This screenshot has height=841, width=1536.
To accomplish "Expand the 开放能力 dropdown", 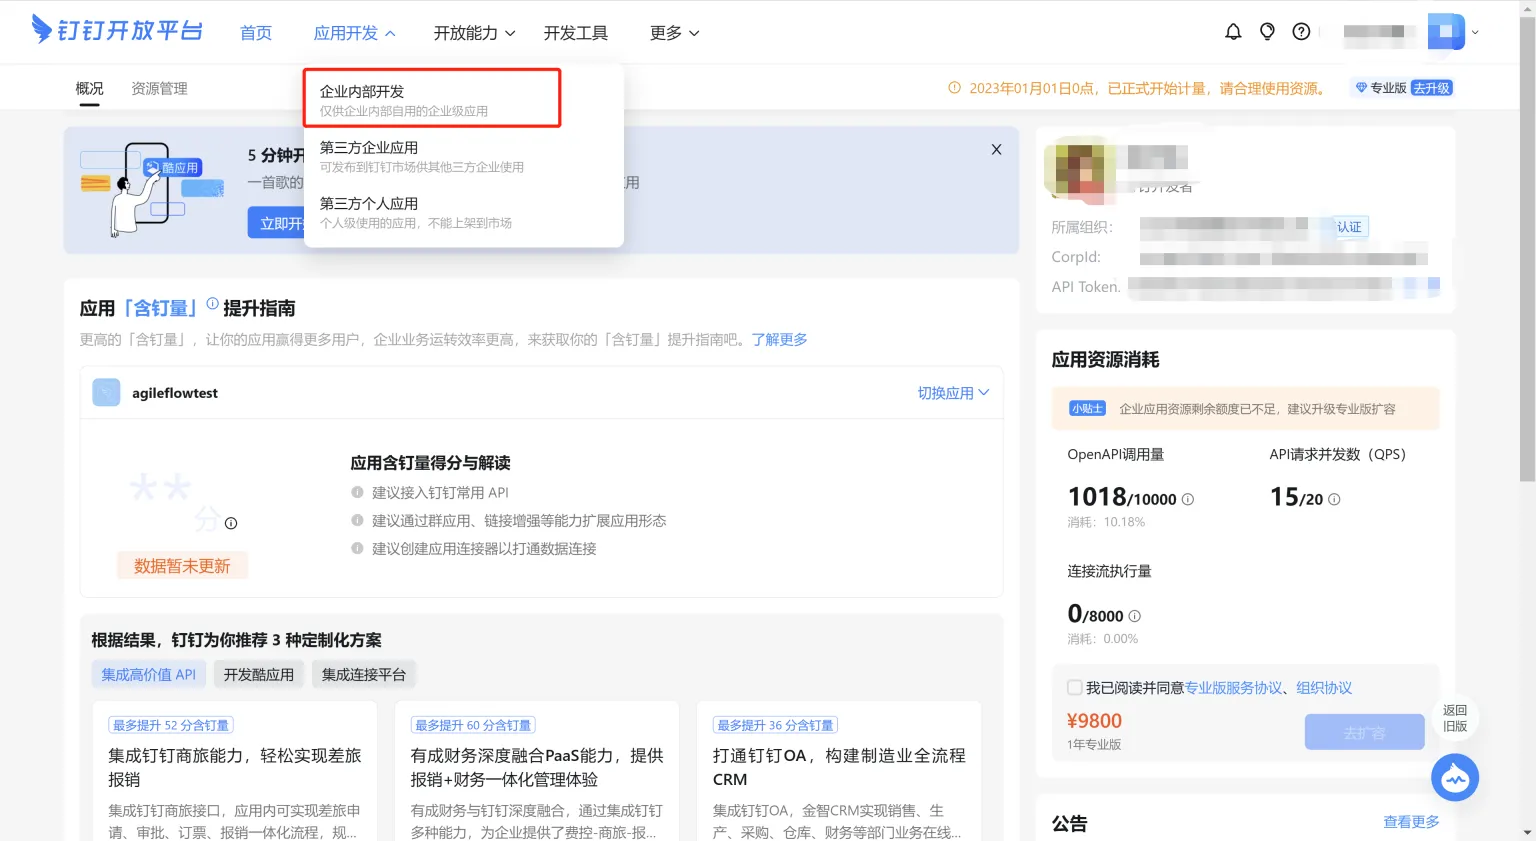I will click(475, 33).
